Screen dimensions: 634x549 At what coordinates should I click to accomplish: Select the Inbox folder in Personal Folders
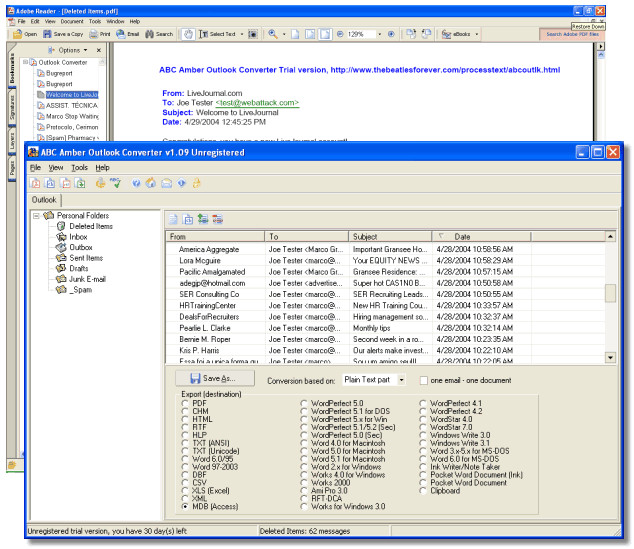click(78, 237)
